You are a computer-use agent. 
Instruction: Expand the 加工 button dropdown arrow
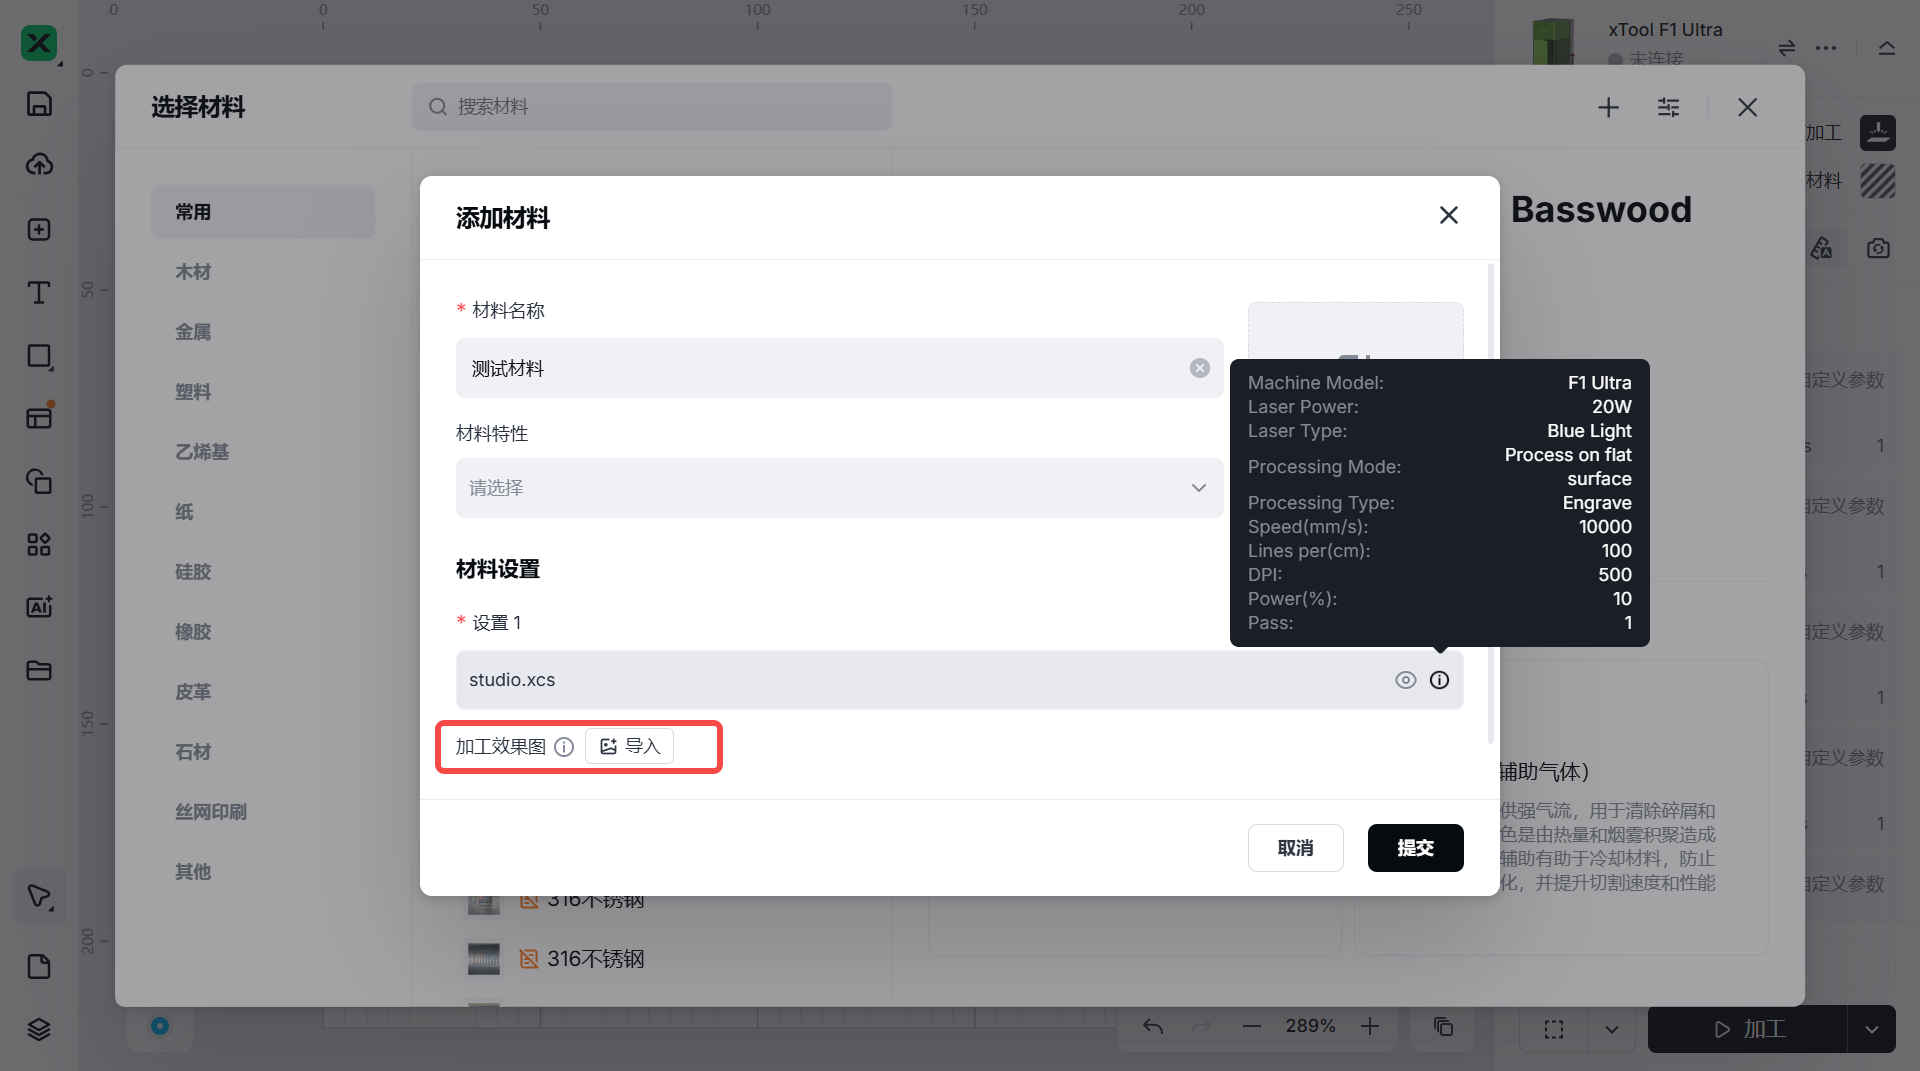[x=1871, y=1029]
